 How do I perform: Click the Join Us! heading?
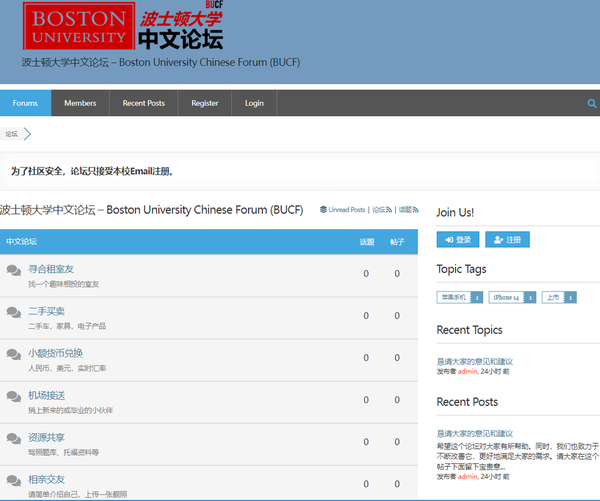pyautogui.click(x=455, y=212)
